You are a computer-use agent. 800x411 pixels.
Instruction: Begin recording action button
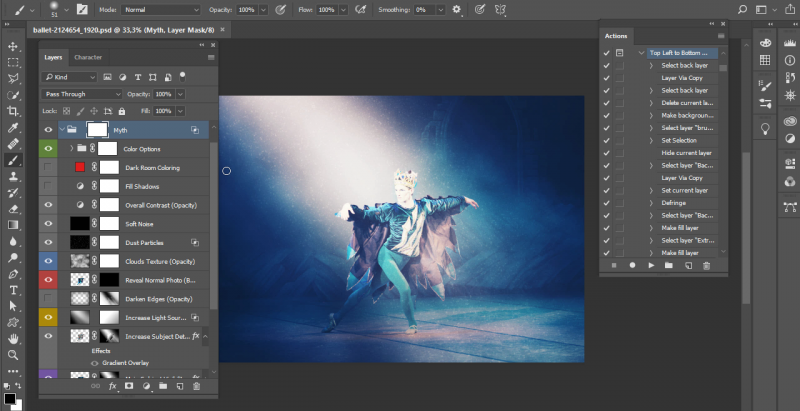pos(633,265)
